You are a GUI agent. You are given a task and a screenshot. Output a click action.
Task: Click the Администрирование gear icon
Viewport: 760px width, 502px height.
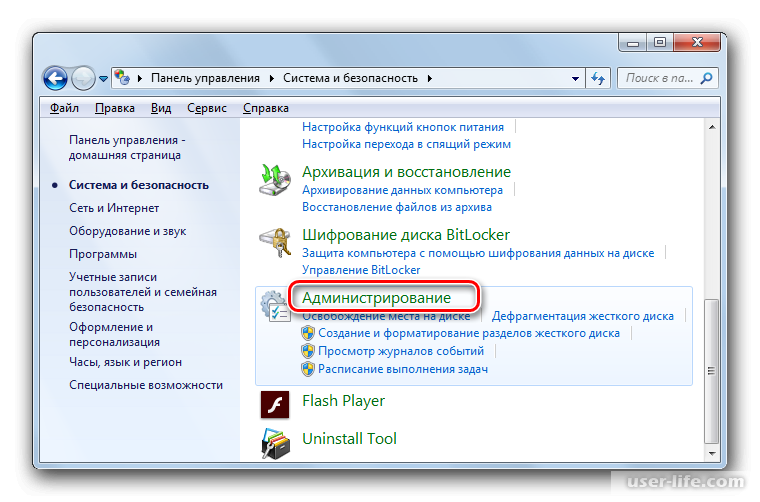[x=275, y=306]
